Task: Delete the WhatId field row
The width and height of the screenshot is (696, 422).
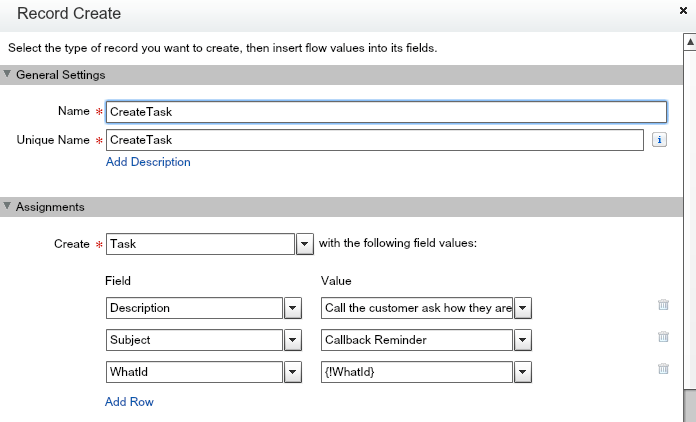Action: [x=662, y=369]
